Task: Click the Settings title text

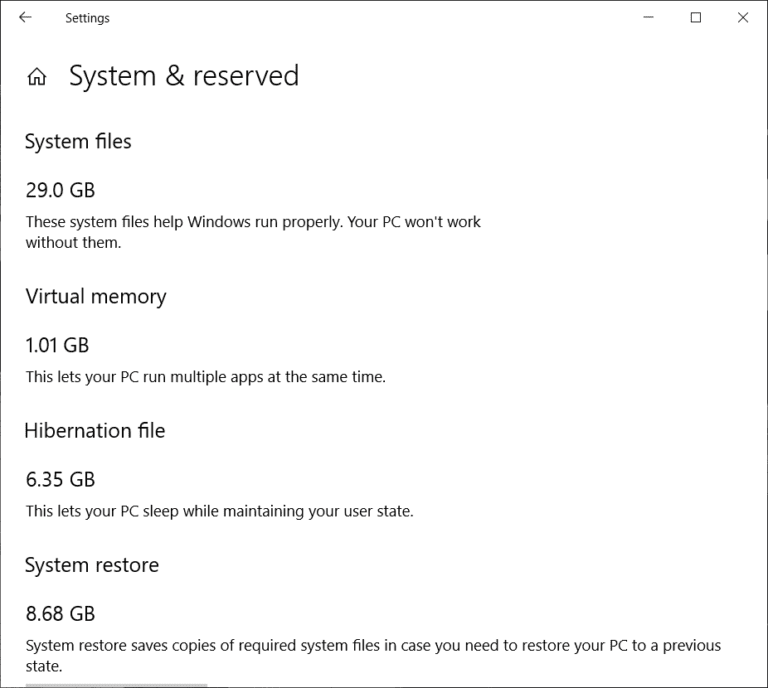Action: coord(88,18)
